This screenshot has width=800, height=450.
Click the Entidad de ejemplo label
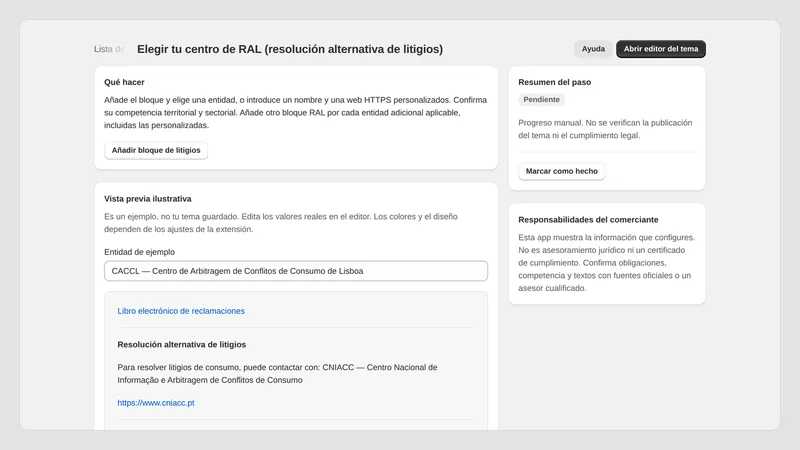[139, 252]
